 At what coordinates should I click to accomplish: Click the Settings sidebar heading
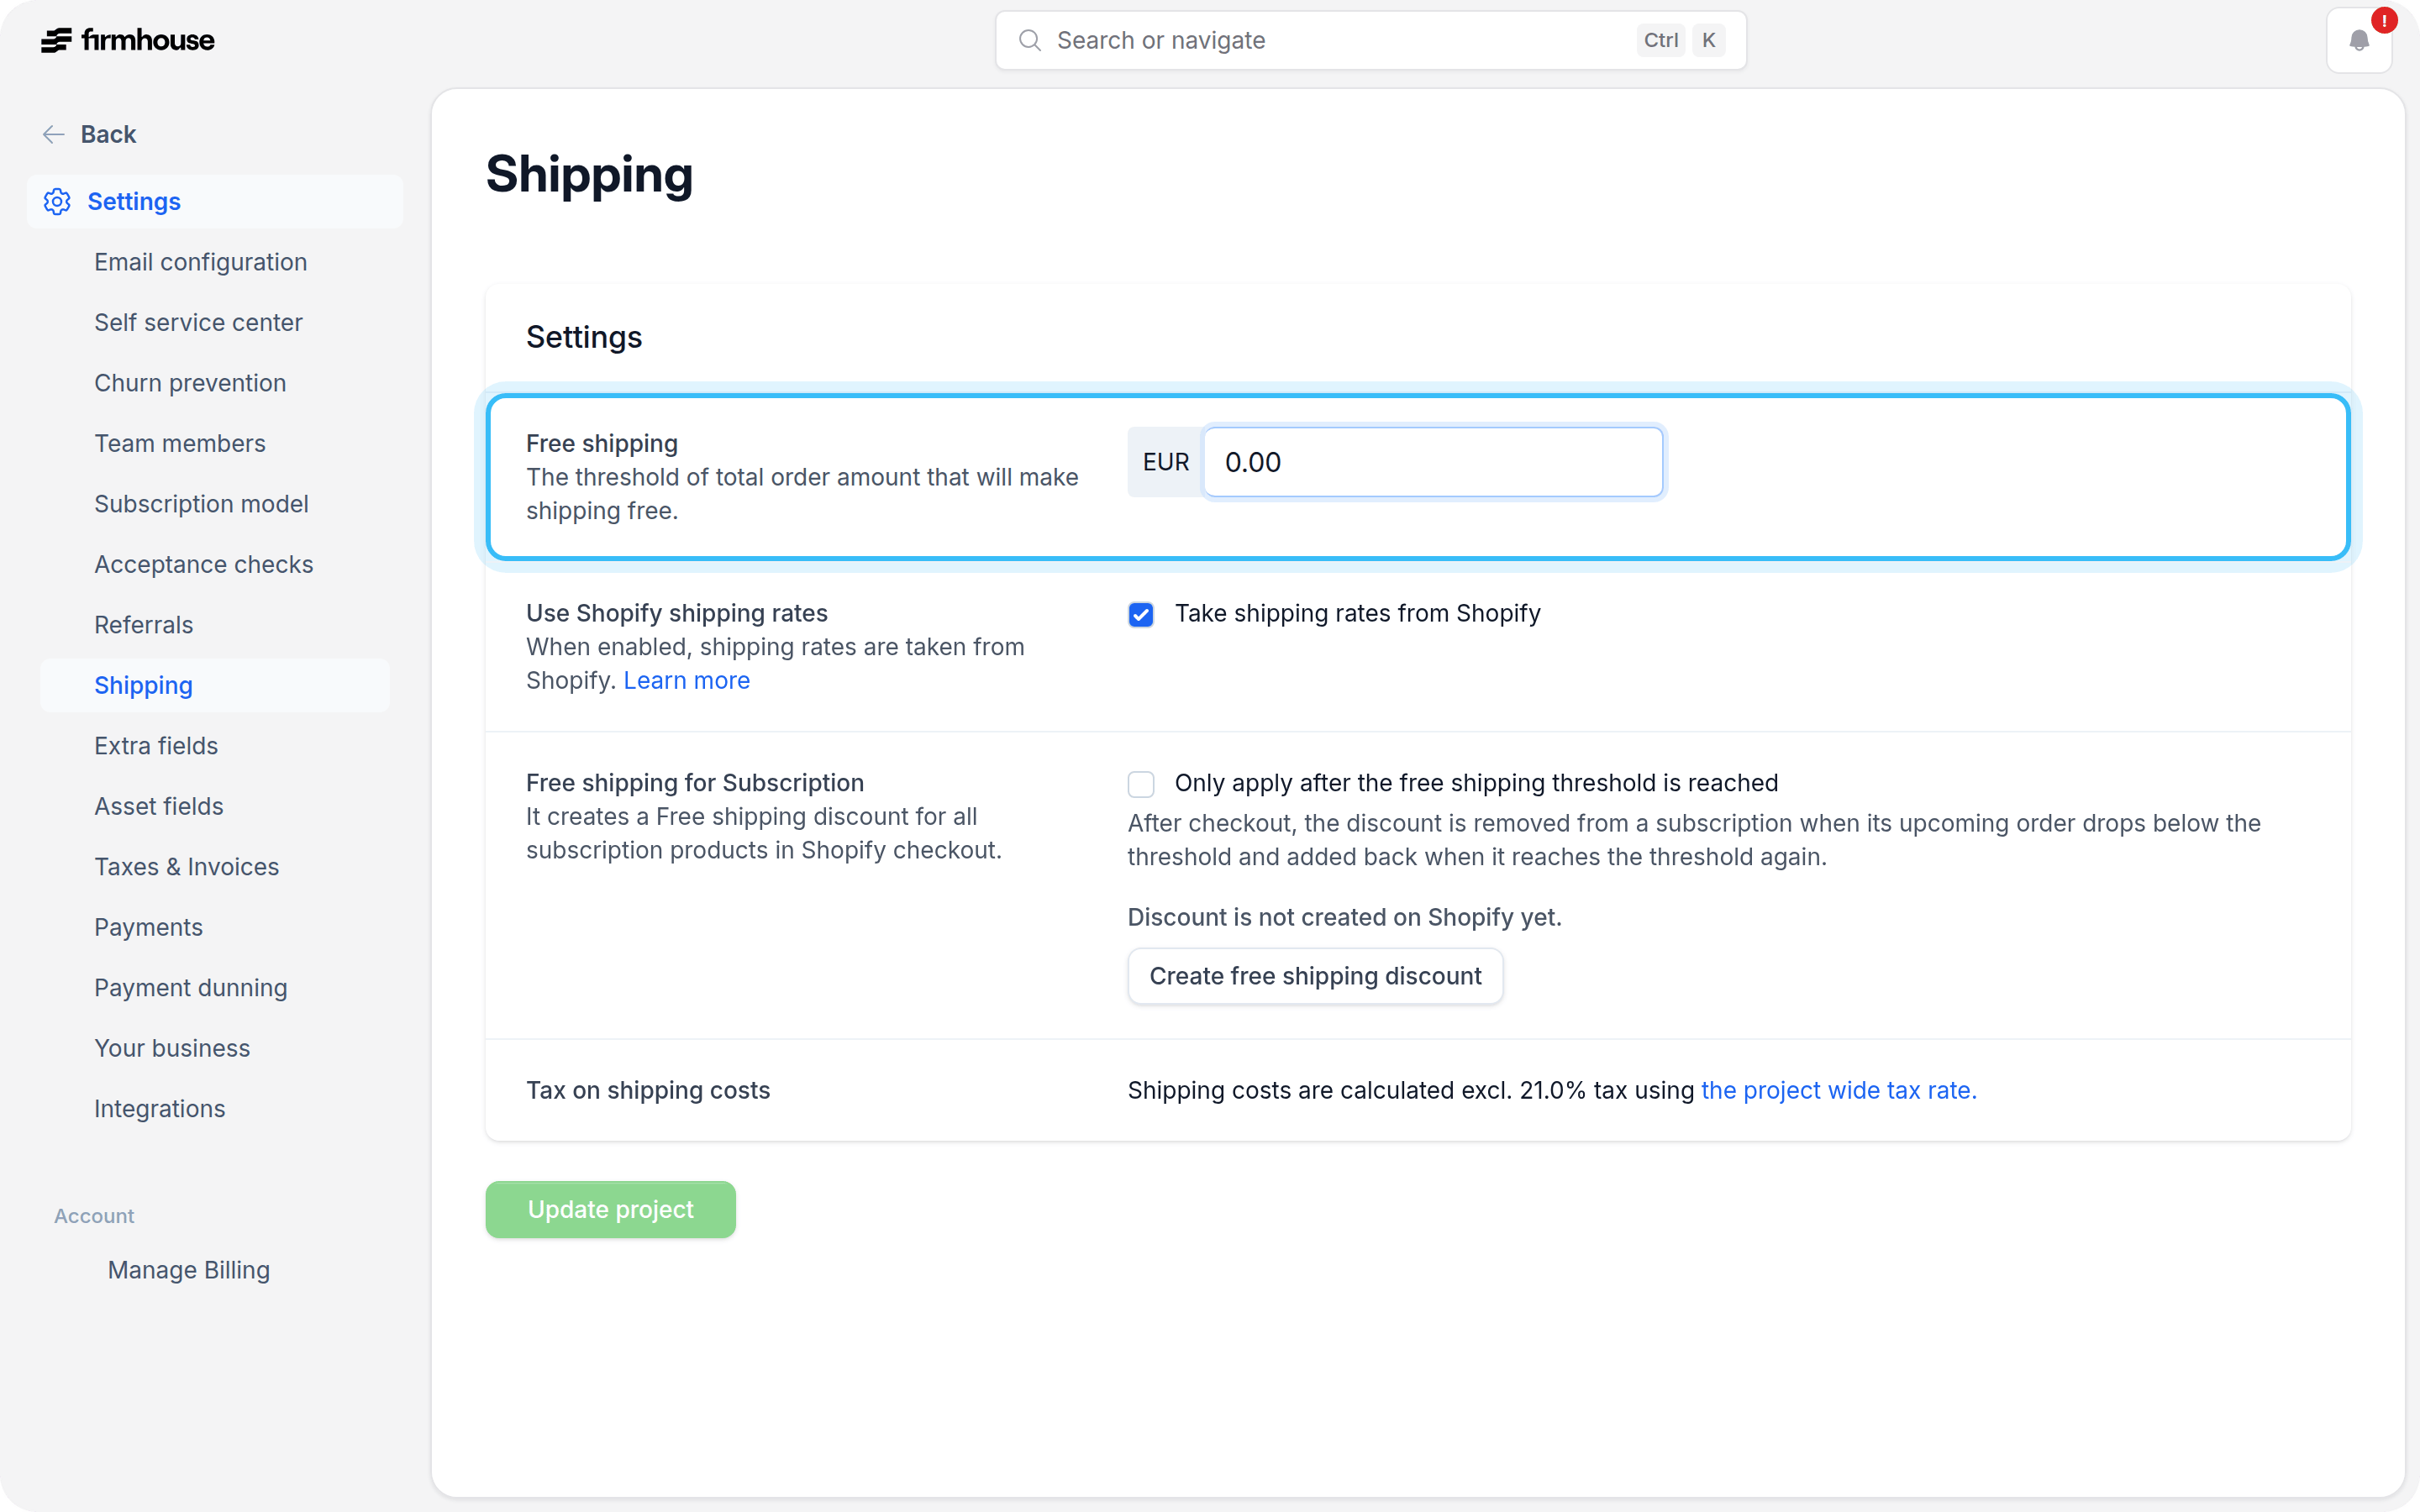click(215, 201)
